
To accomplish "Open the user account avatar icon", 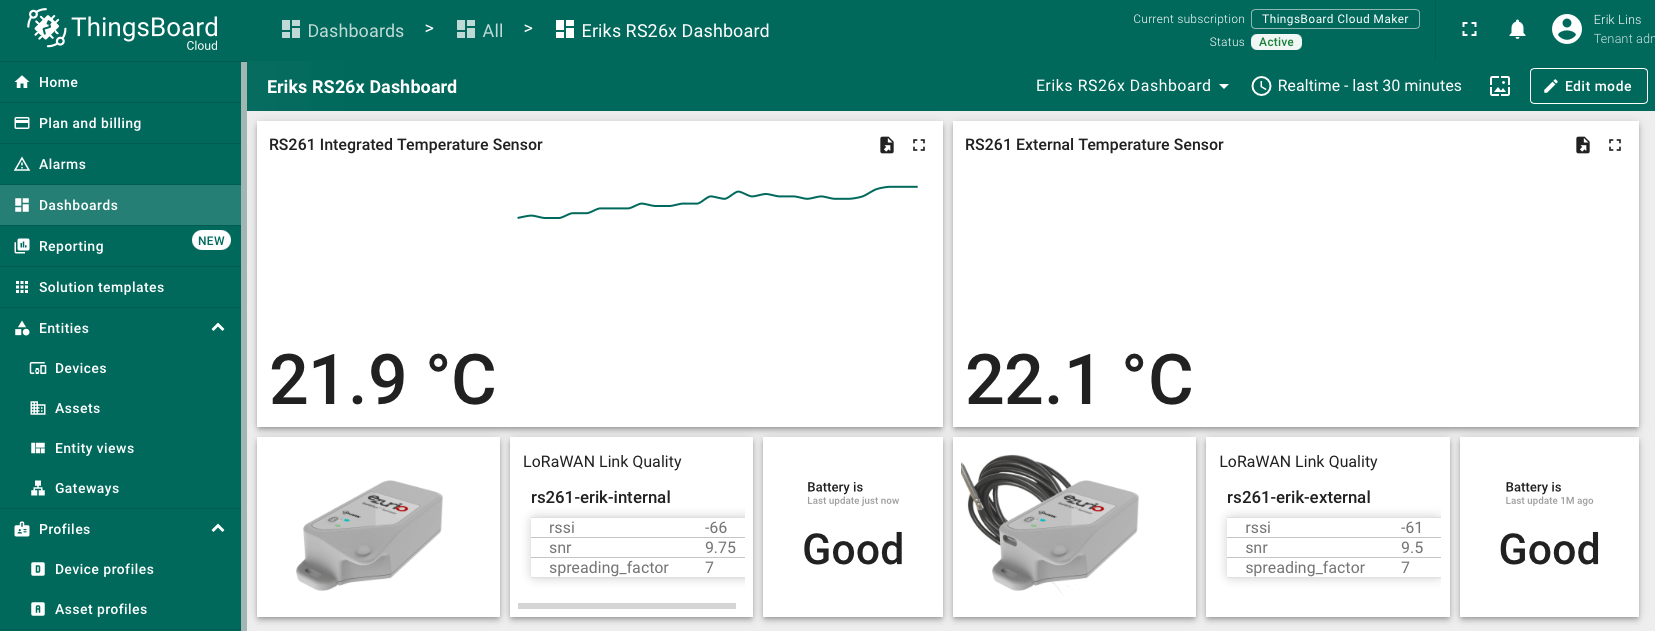I will coord(1566,29).
